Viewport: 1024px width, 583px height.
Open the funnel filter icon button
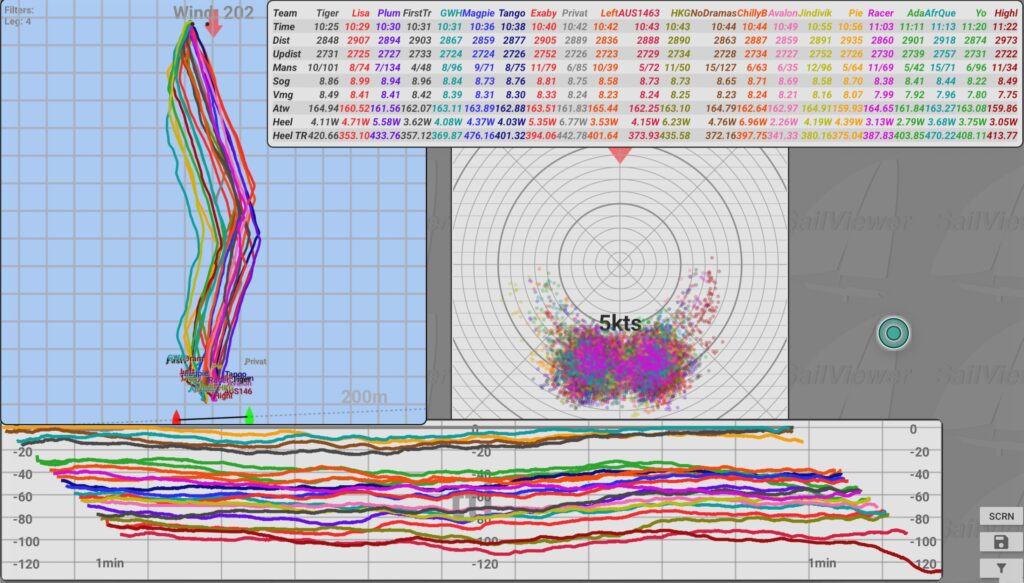click(1000, 568)
